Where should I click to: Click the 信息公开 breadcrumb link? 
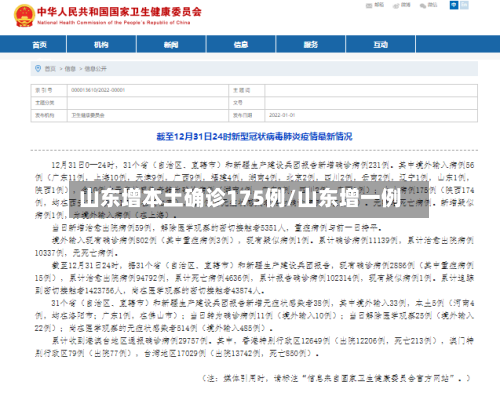(x=95, y=69)
